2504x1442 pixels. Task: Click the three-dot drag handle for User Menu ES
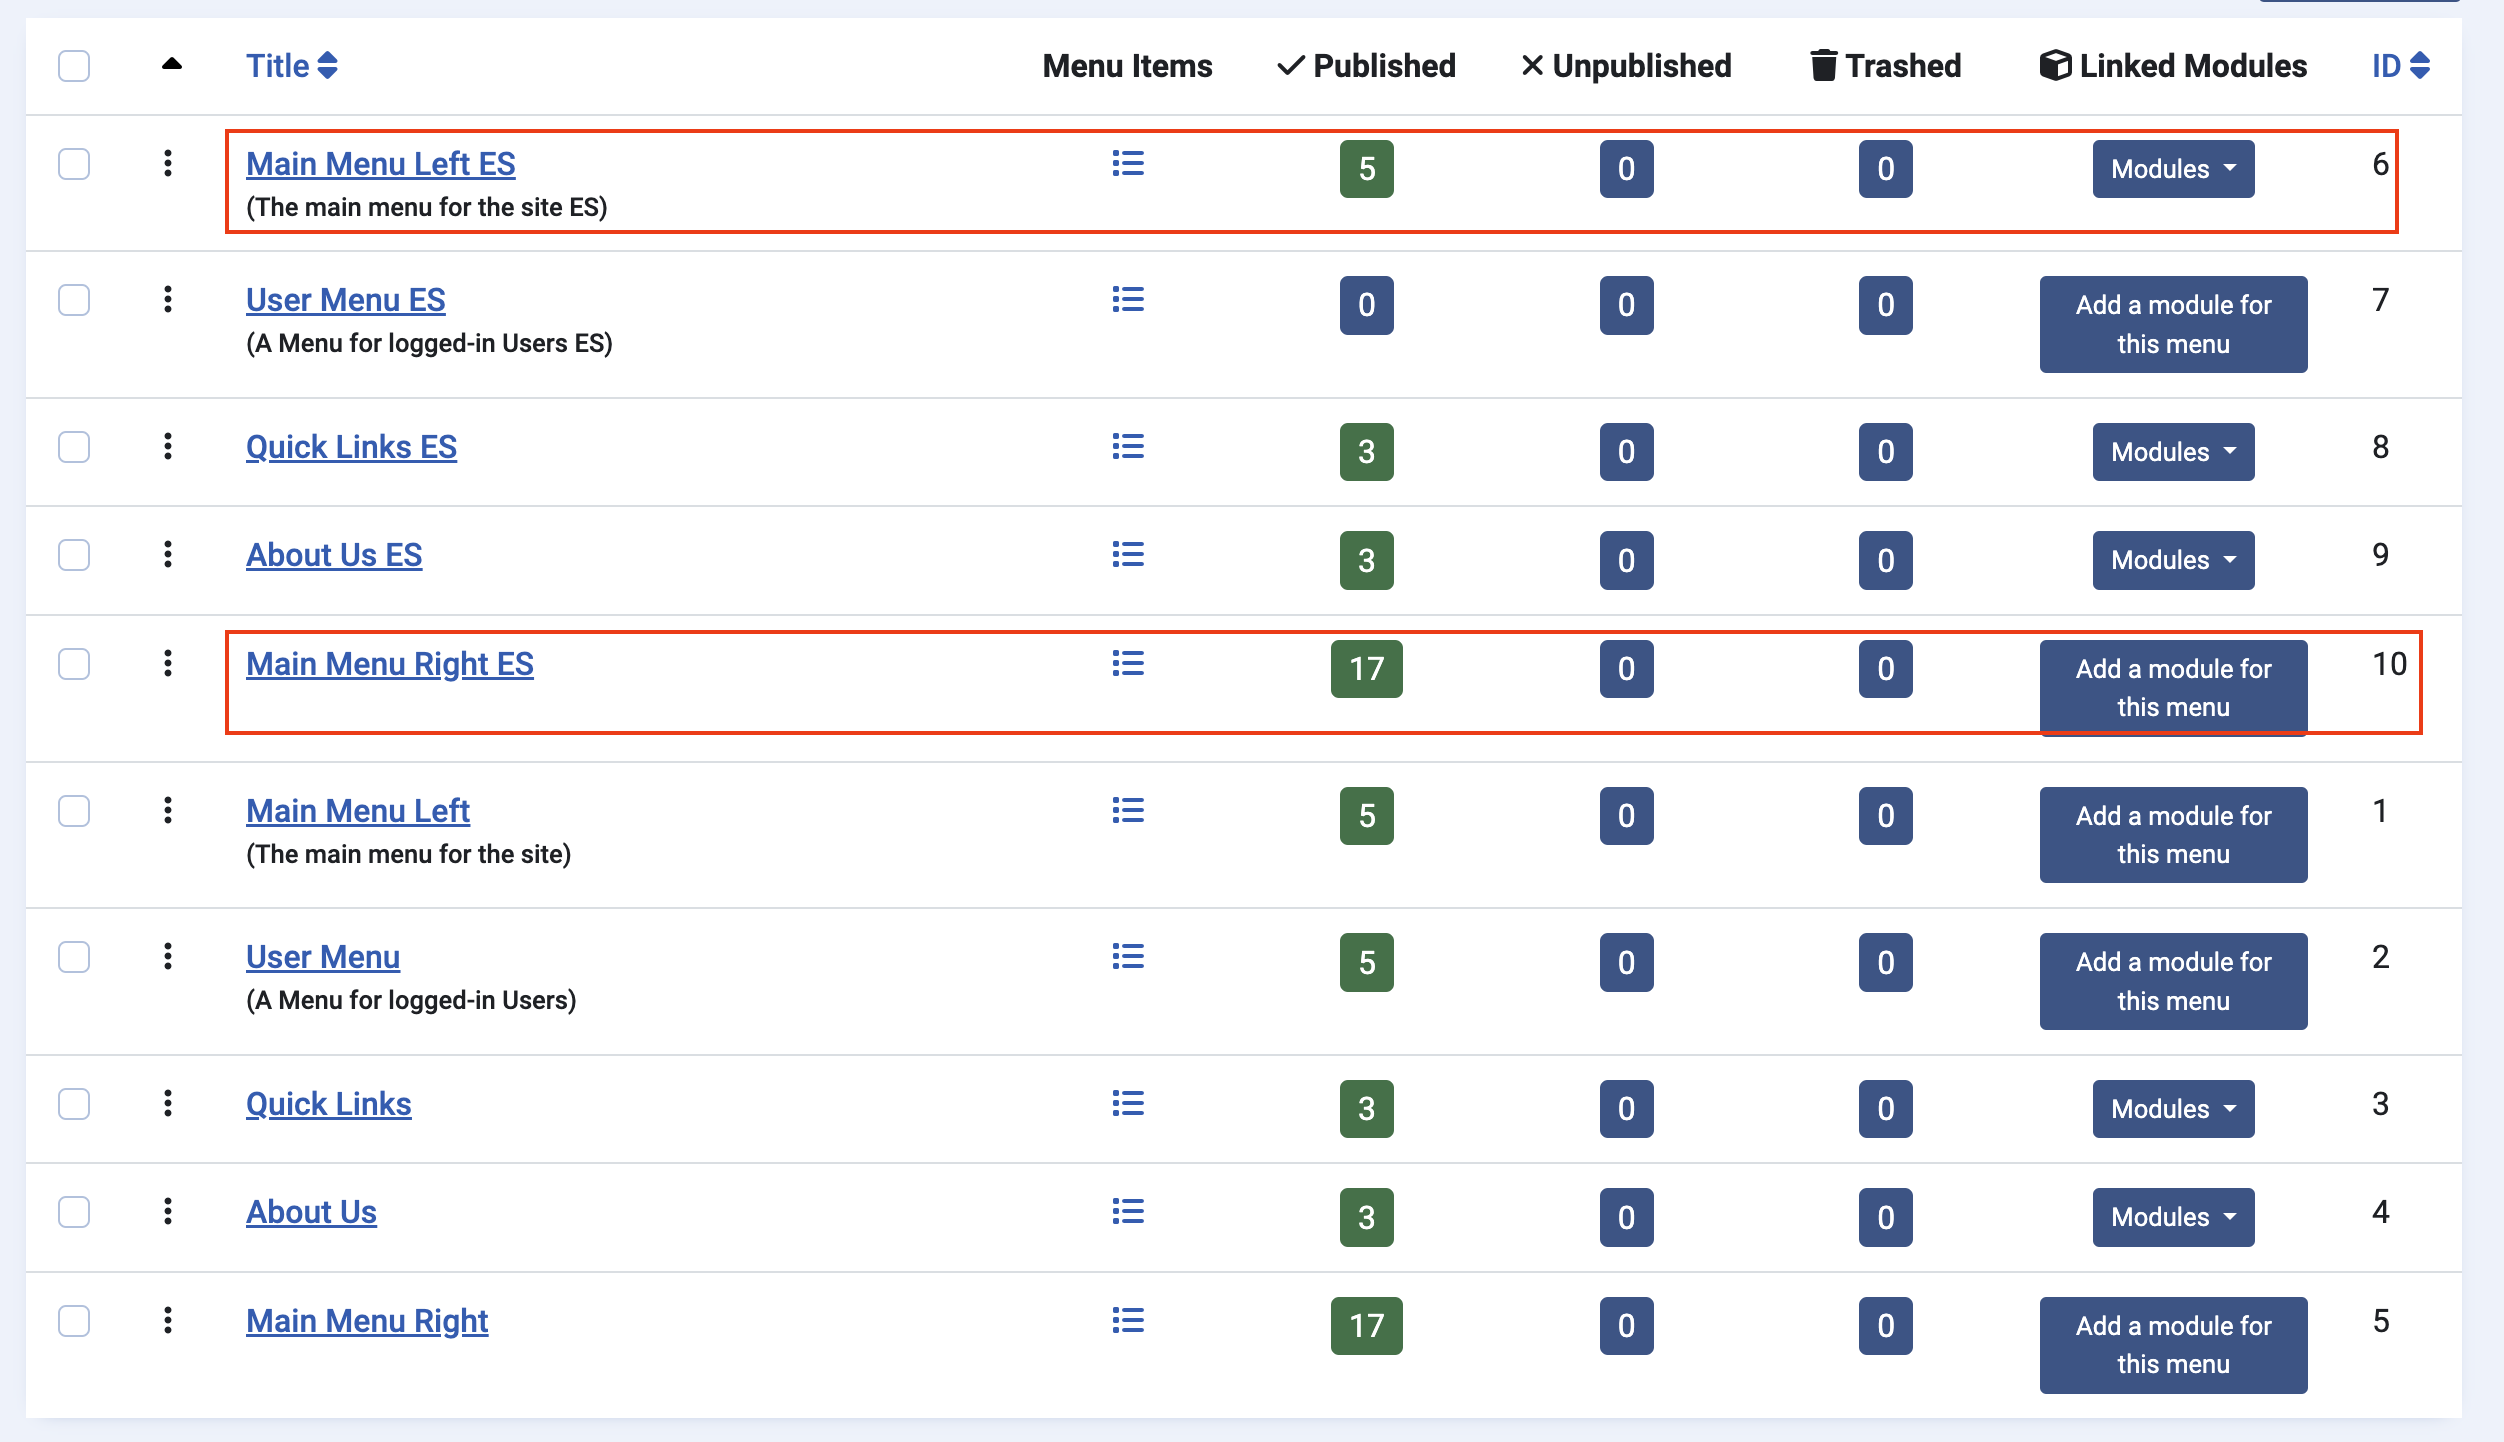168,299
